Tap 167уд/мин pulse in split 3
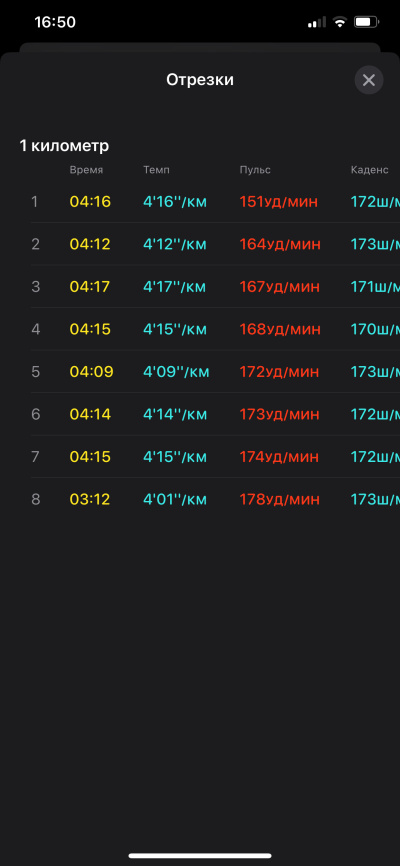The width and height of the screenshot is (400, 866). (280, 287)
